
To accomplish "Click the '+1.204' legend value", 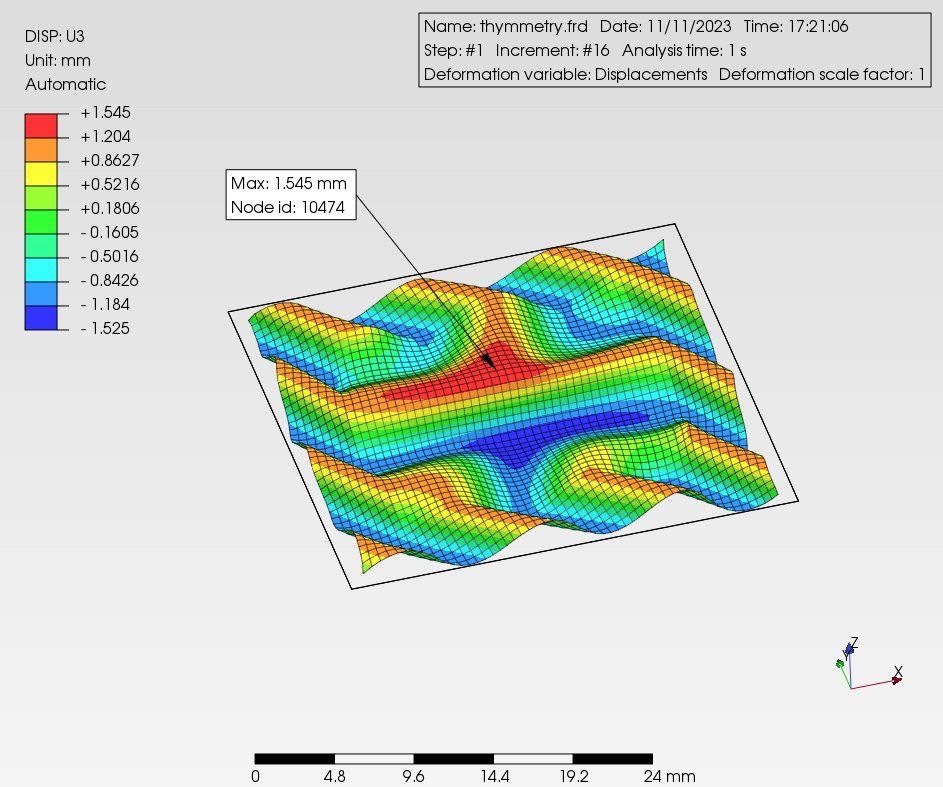I will coord(105,136).
